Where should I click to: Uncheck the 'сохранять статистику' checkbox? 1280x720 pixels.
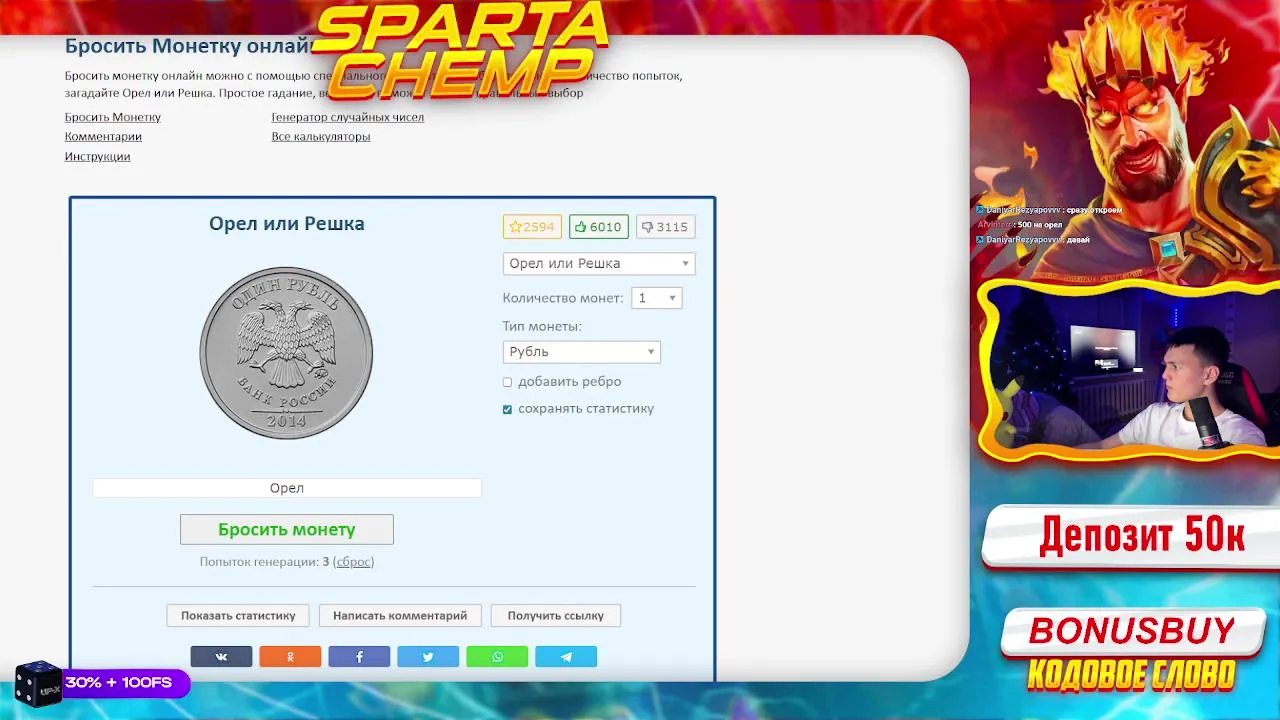click(x=507, y=409)
